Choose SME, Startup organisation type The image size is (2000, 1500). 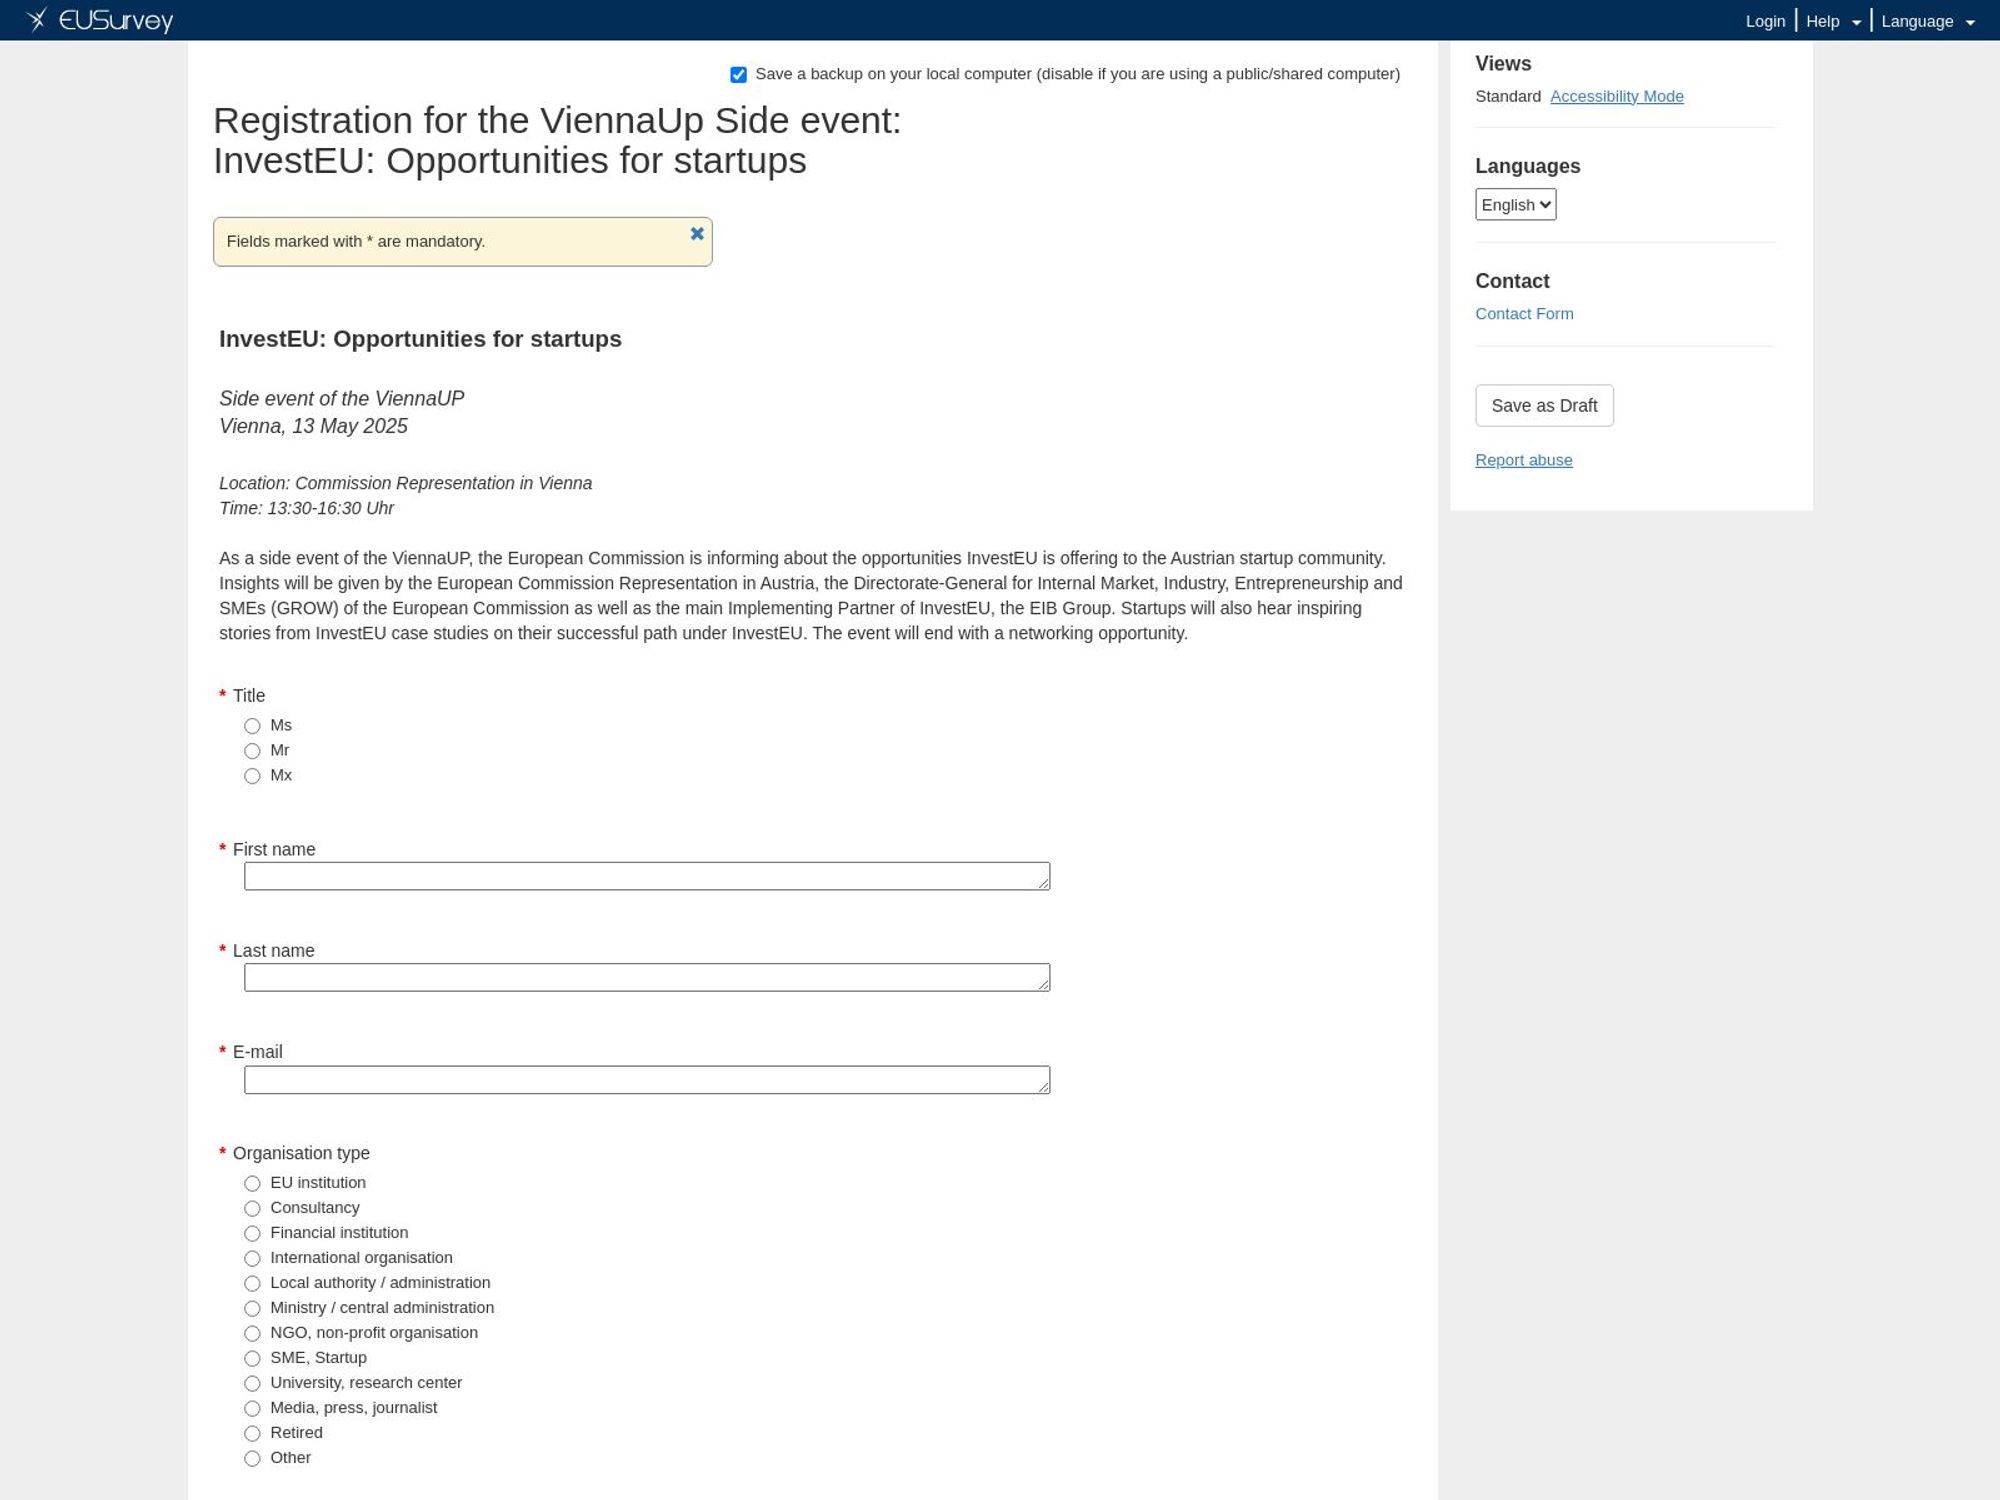pos(252,1358)
